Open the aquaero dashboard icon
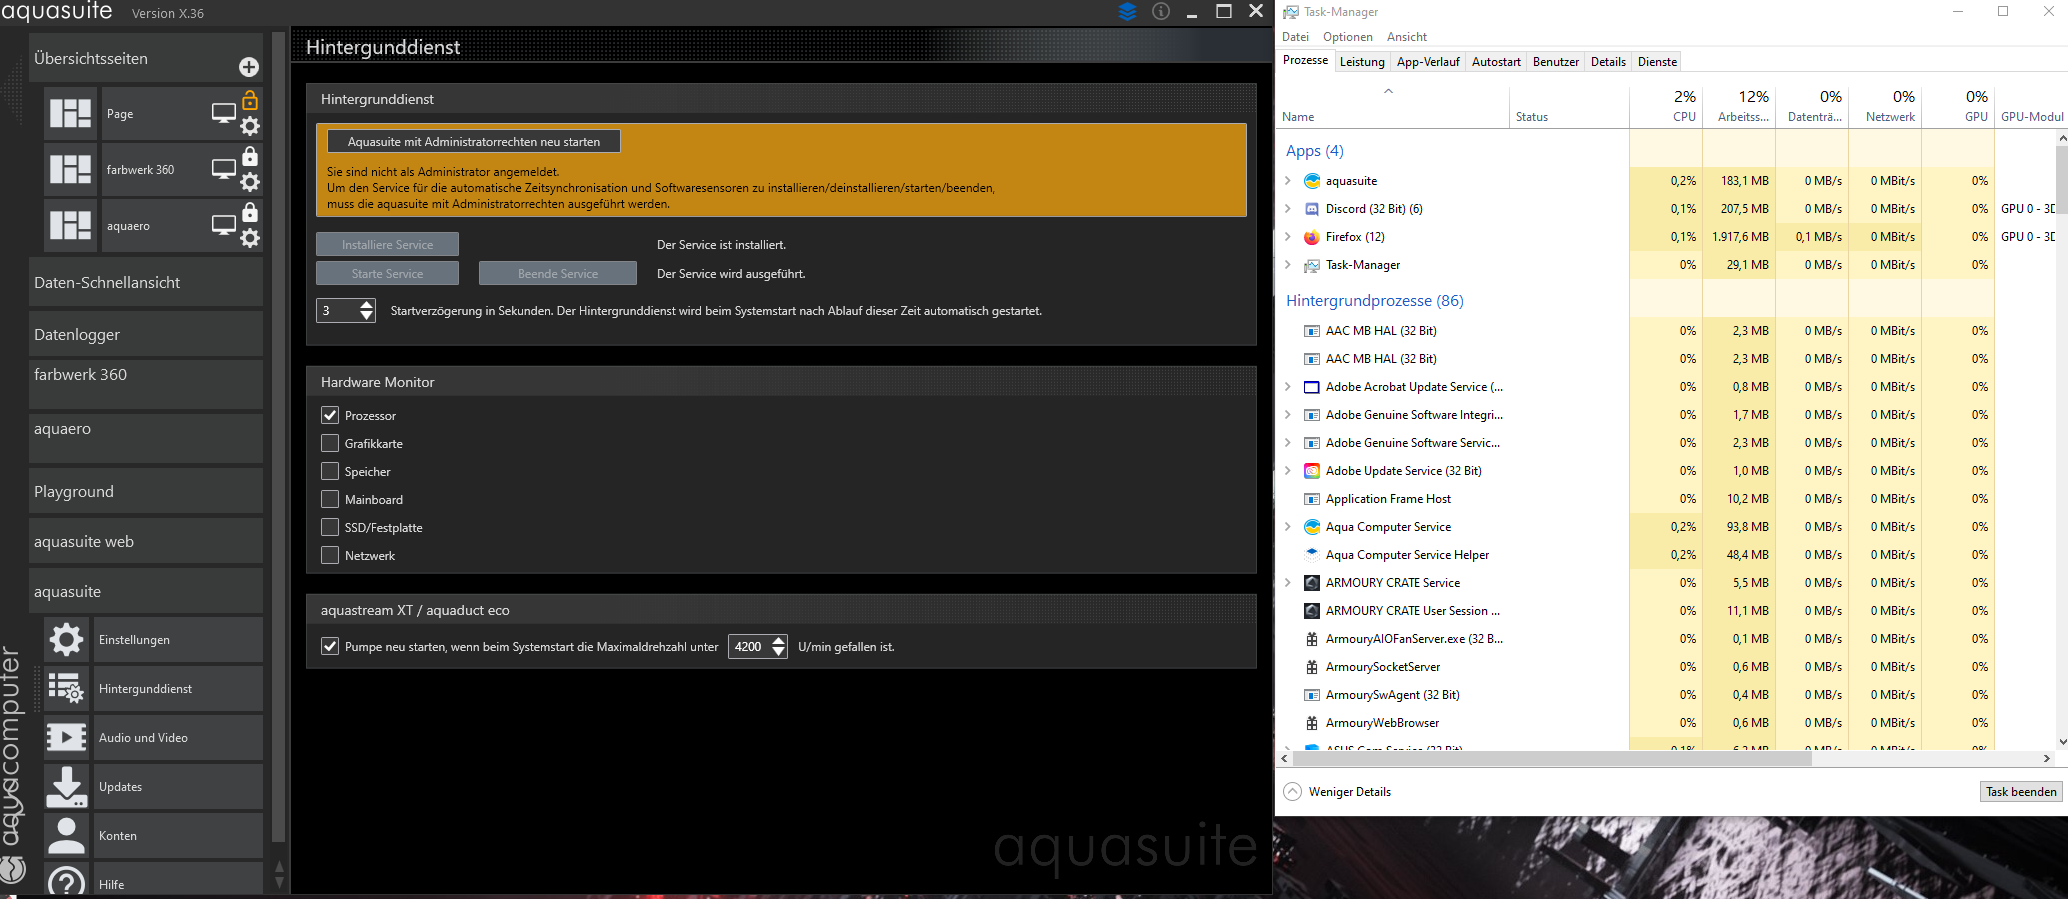This screenshot has height=899, width=2068. [71, 225]
